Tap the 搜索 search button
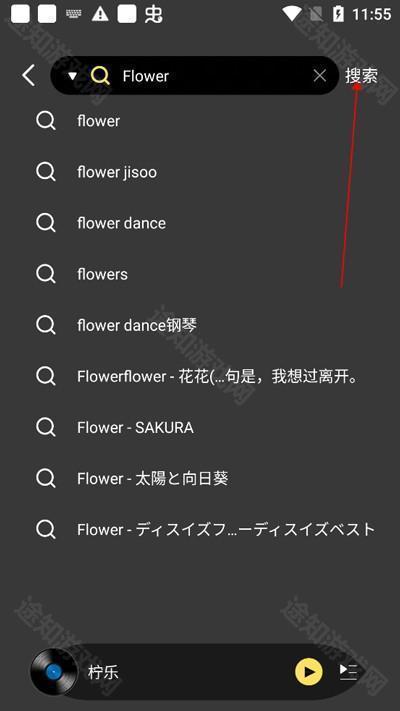 click(x=361, y=76)
